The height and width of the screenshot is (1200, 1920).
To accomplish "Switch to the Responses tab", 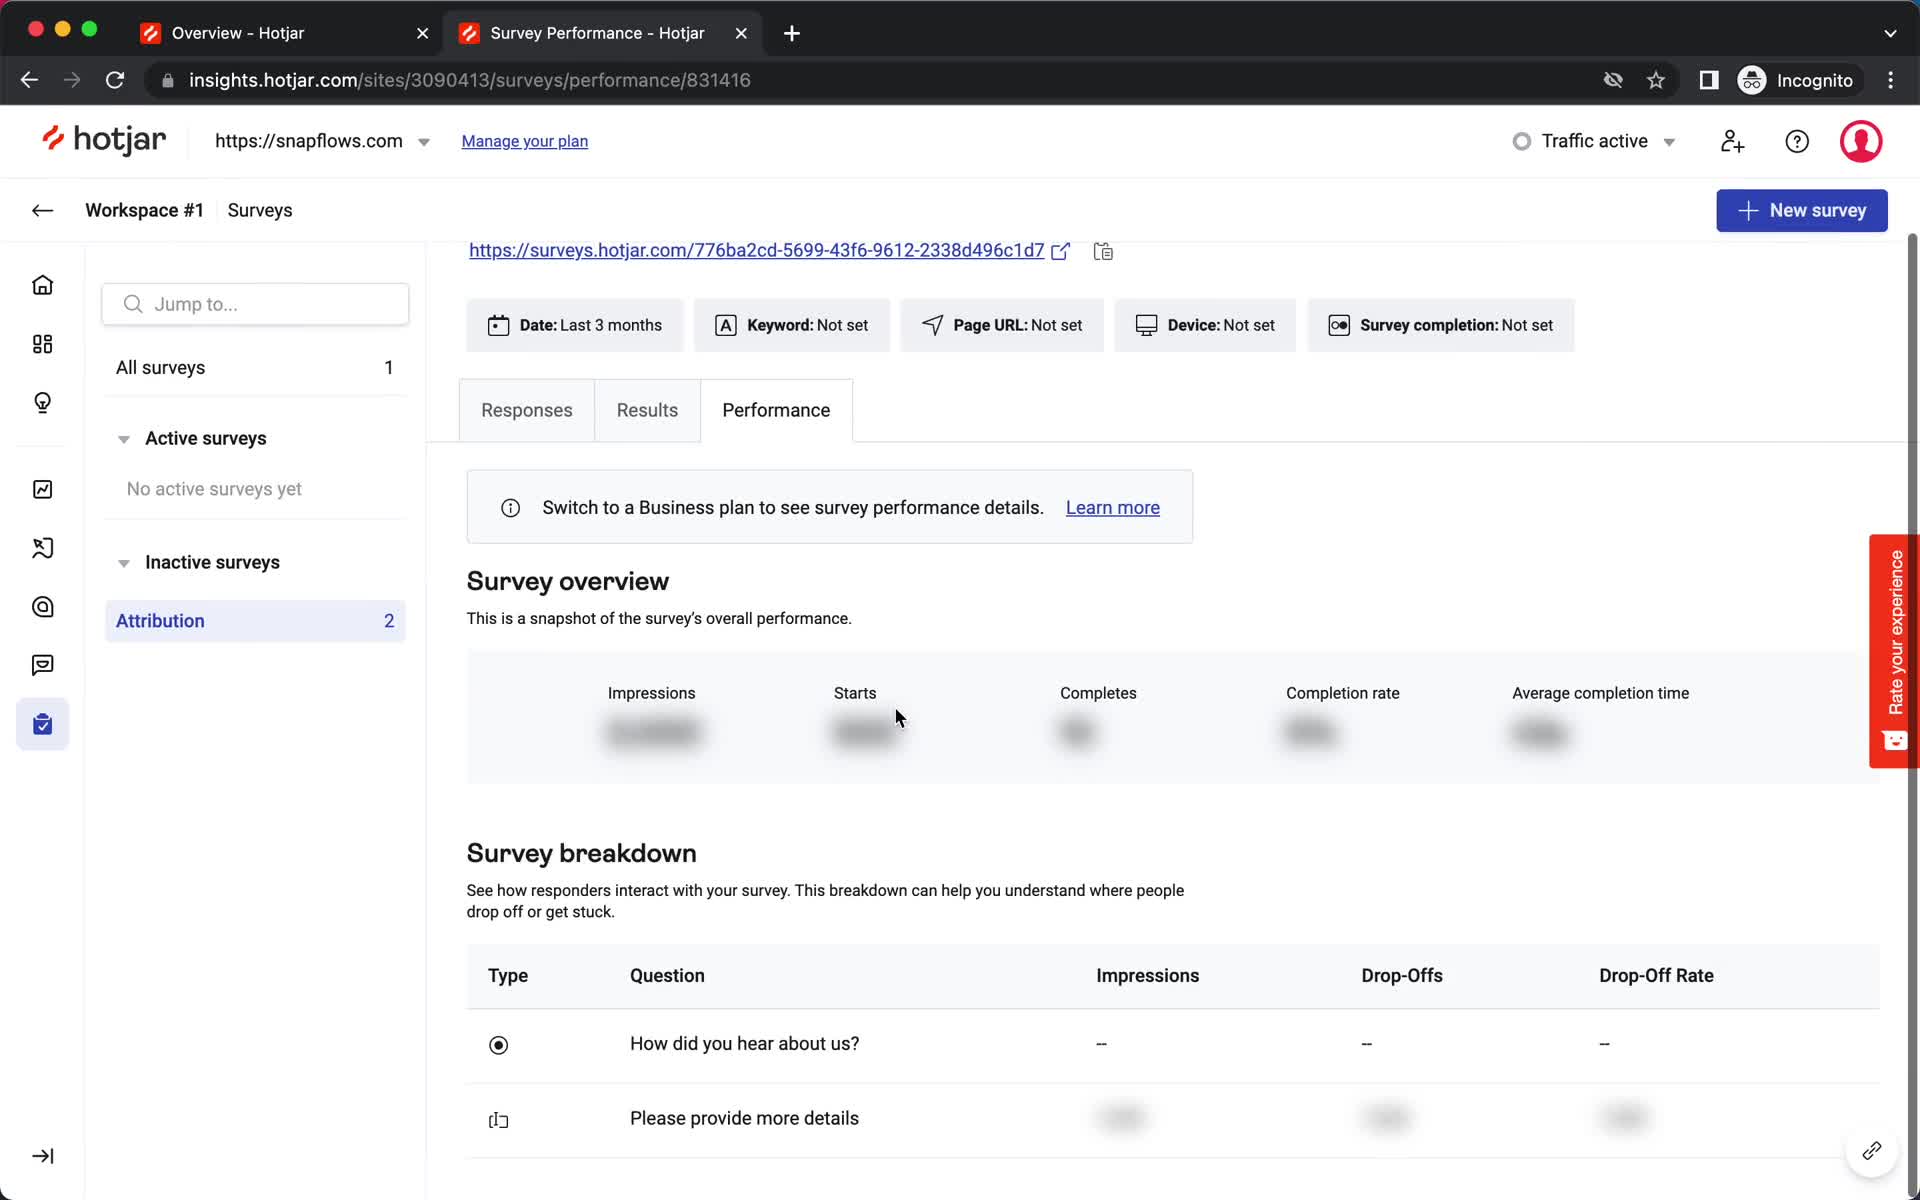I will tap(525, 409).
